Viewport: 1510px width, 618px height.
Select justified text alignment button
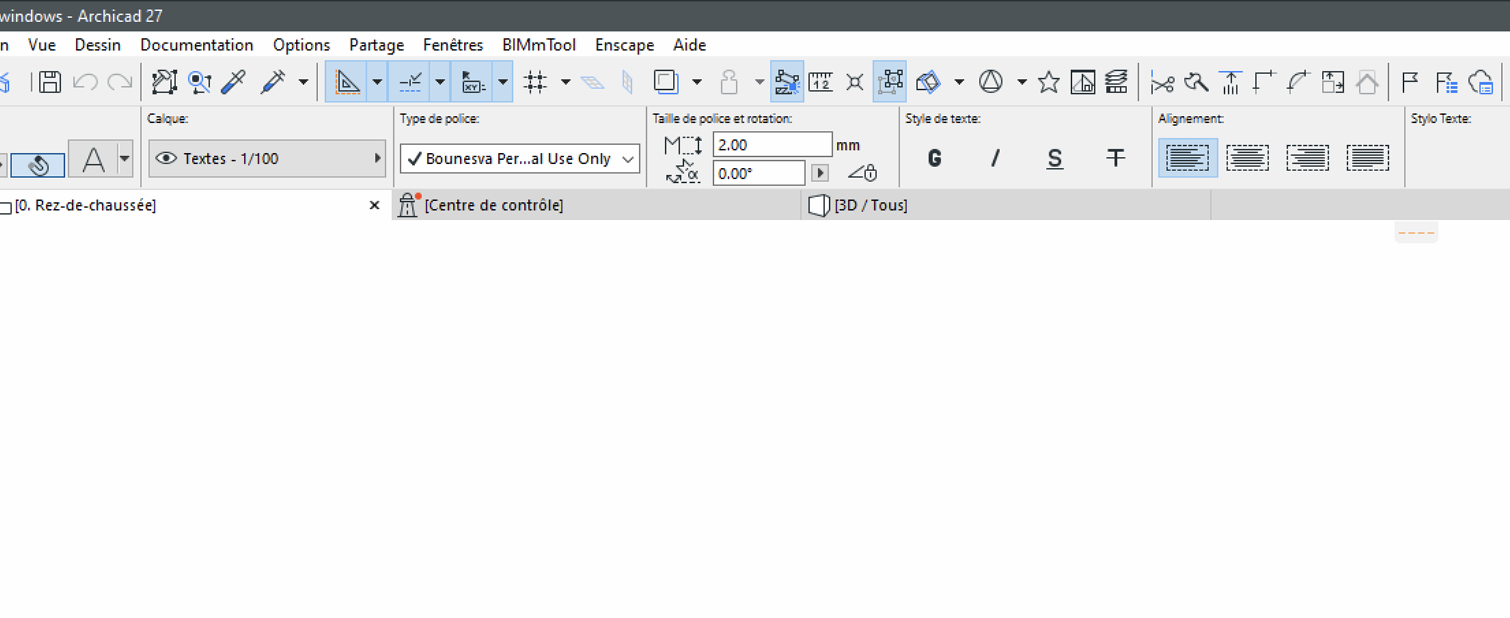[1368, 158]
